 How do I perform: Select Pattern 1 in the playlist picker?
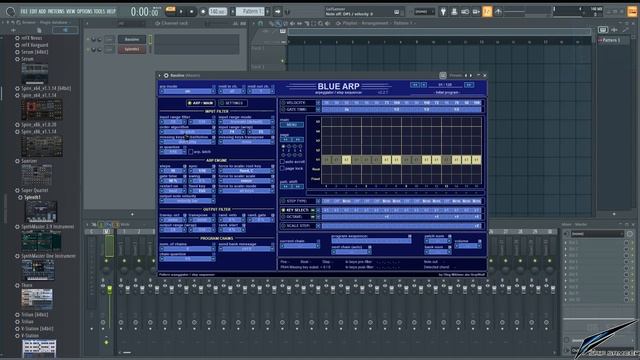(x=611, y=40)
